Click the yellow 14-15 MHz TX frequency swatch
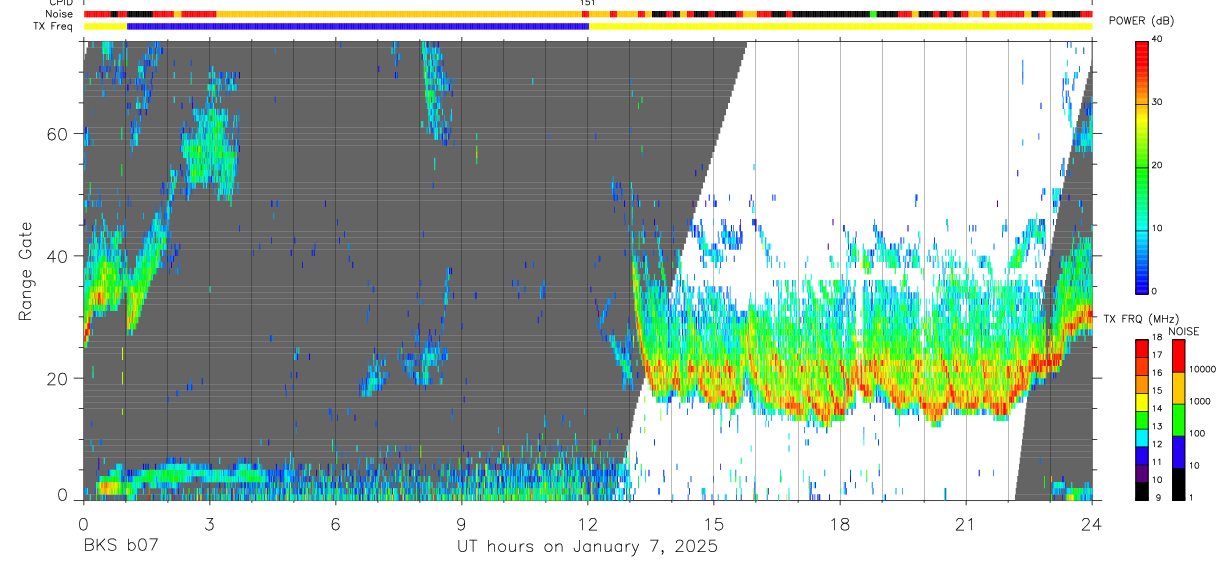The height and width of the screenshot is (567, 1228). (1141, 400)
